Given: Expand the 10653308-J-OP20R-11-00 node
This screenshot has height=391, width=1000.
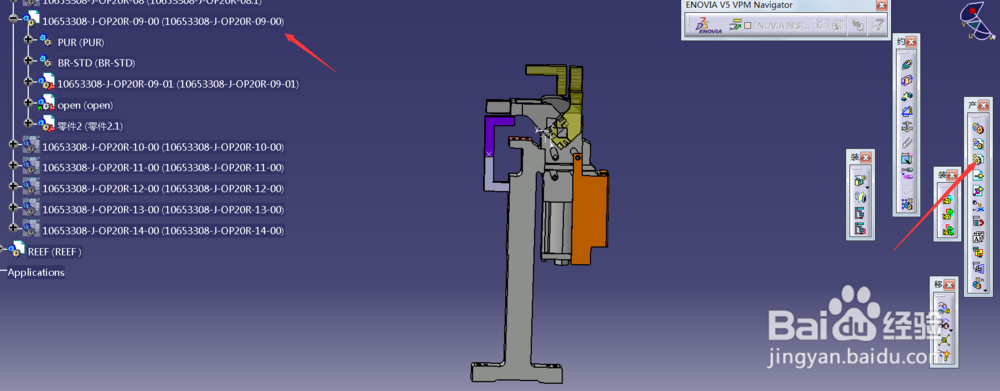Looking at the screenshot, I should pyautogui.click(x=13, y=165).
